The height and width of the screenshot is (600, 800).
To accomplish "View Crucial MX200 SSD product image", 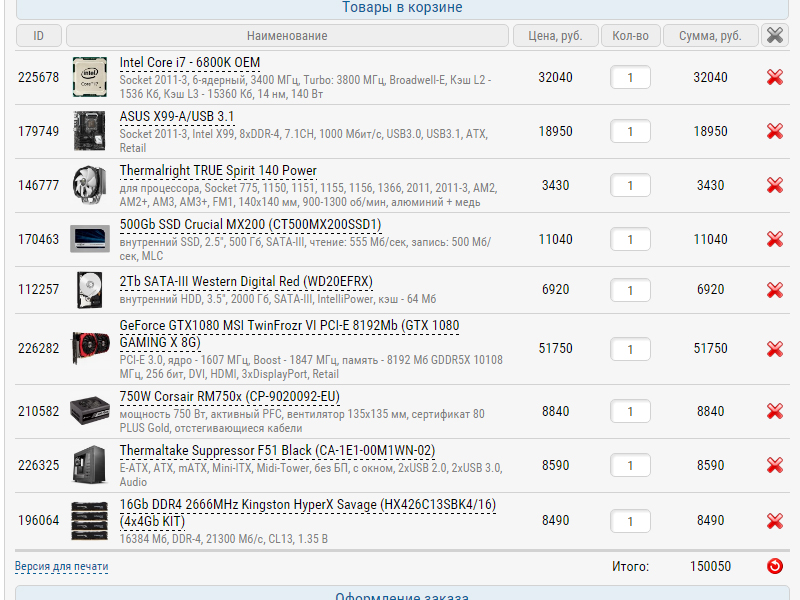I will click(x=90, y=239).
